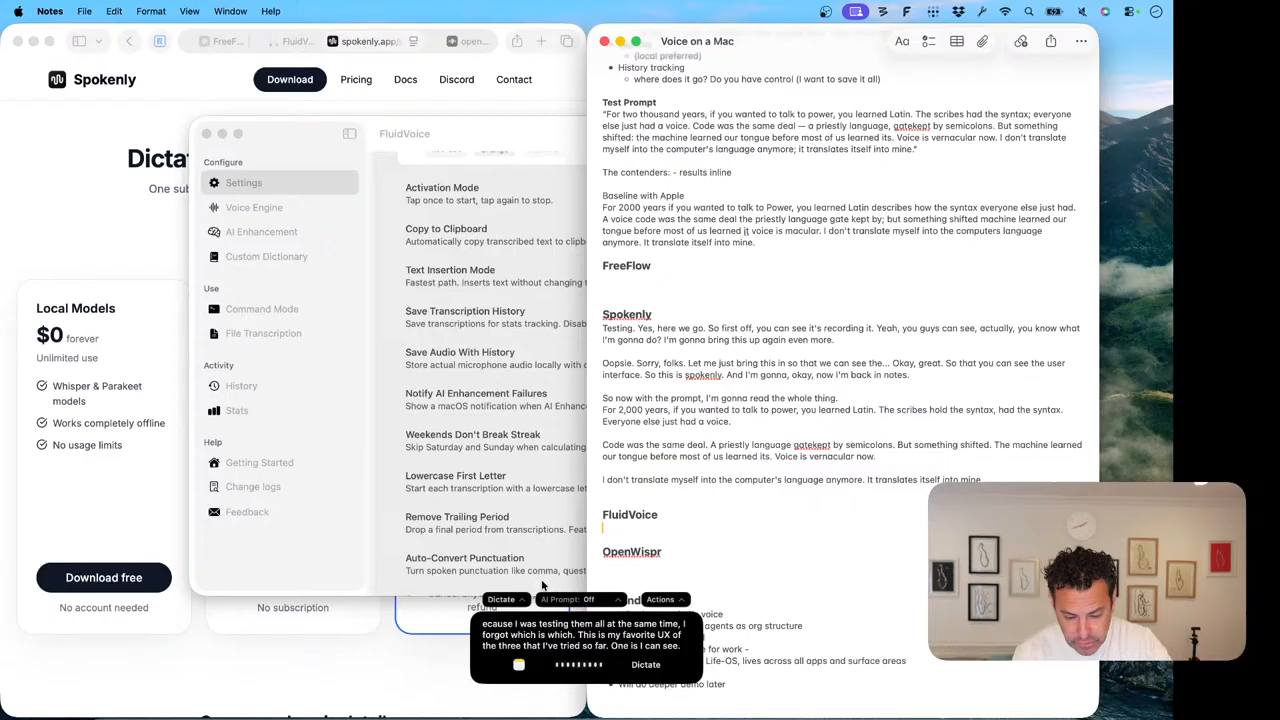This screenshot has height=720, width=1280.
Task: Open Spotlight search in menu bar
Action: [1028, 11]
